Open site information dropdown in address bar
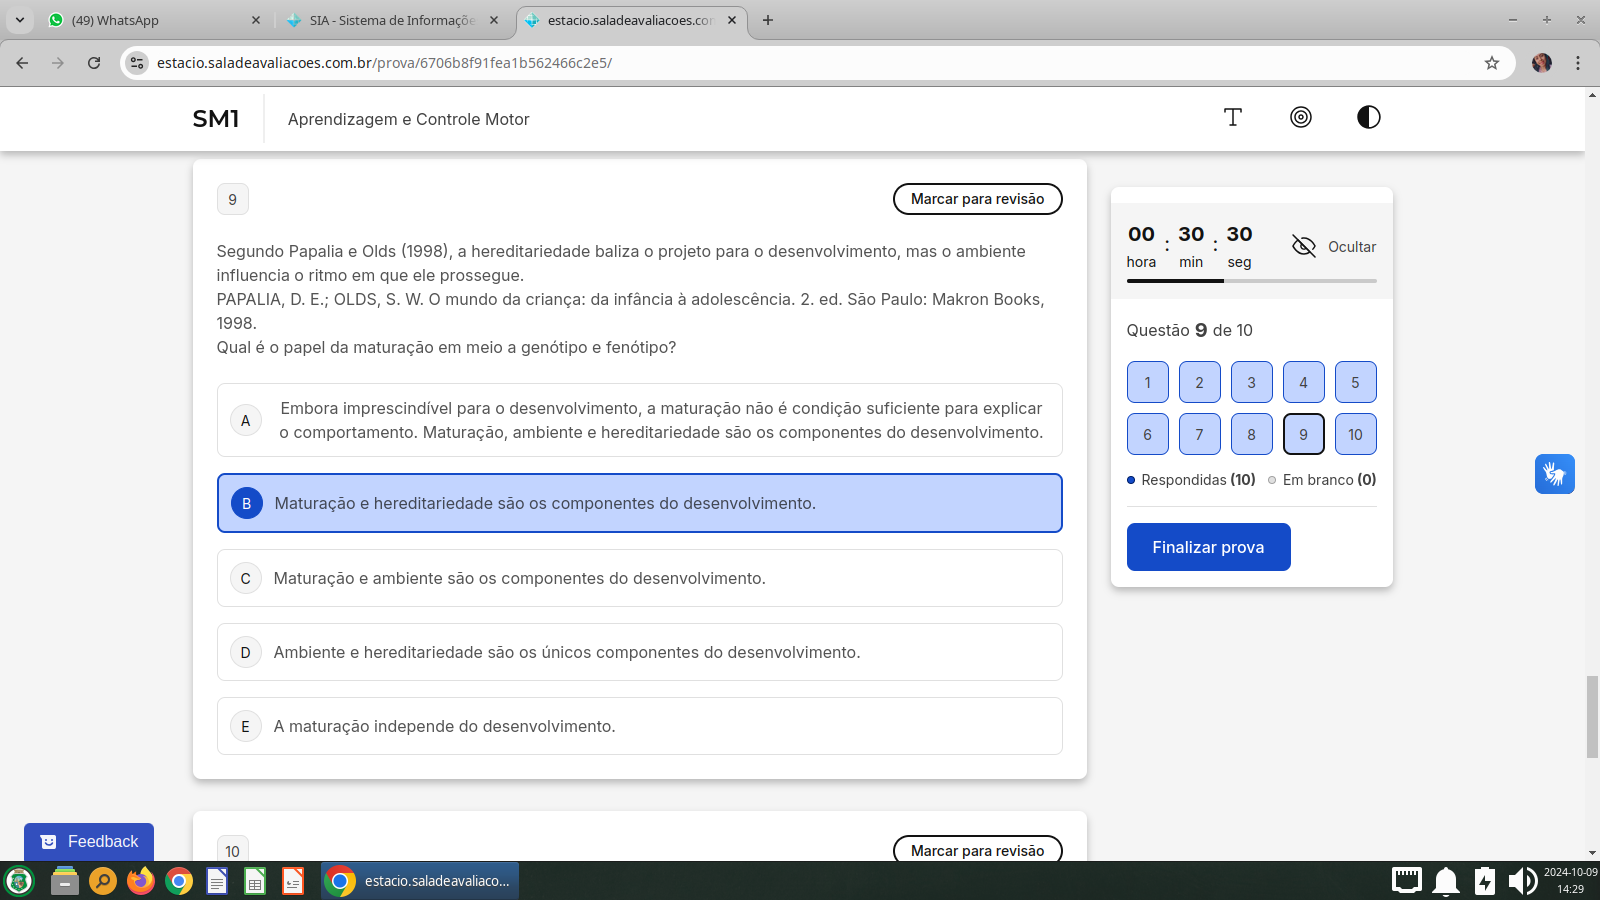This screenshot has width=1600, height=900. pos(138,63)
